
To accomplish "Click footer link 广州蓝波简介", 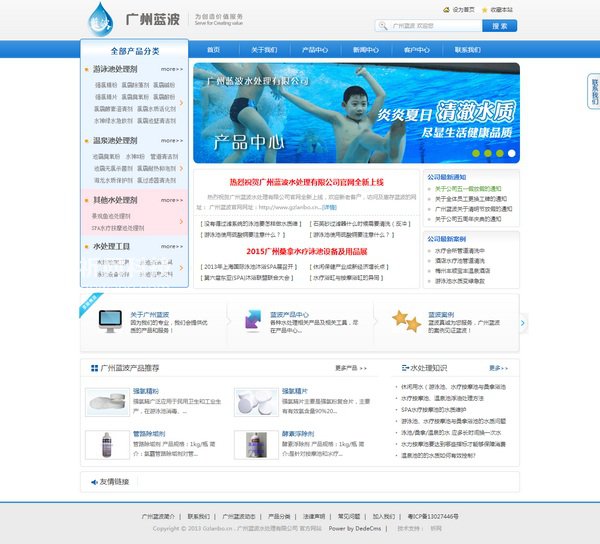I will point(158,516).
